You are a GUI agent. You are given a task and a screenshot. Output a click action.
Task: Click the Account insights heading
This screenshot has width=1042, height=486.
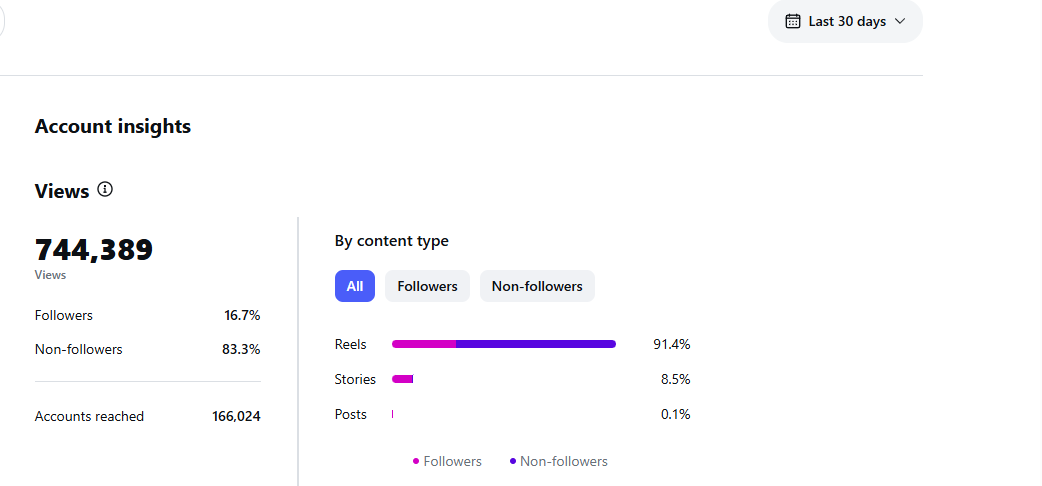point(113,126)
